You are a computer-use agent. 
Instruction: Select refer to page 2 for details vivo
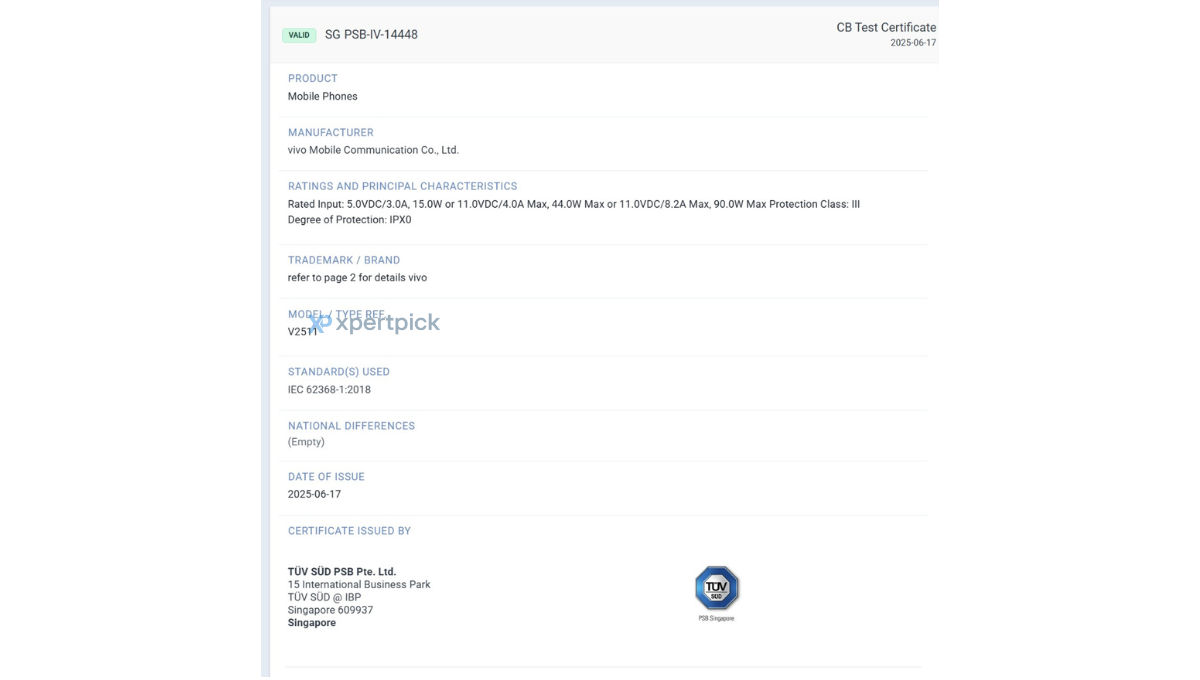point(357,278)
